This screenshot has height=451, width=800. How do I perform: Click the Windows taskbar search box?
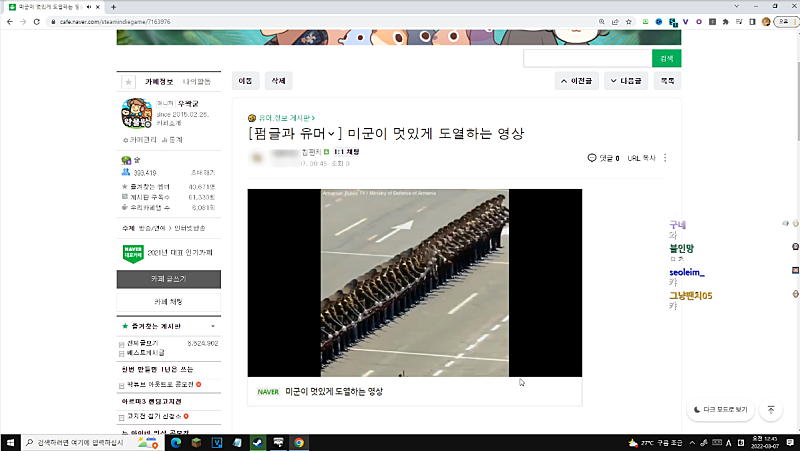coord(92,443)
